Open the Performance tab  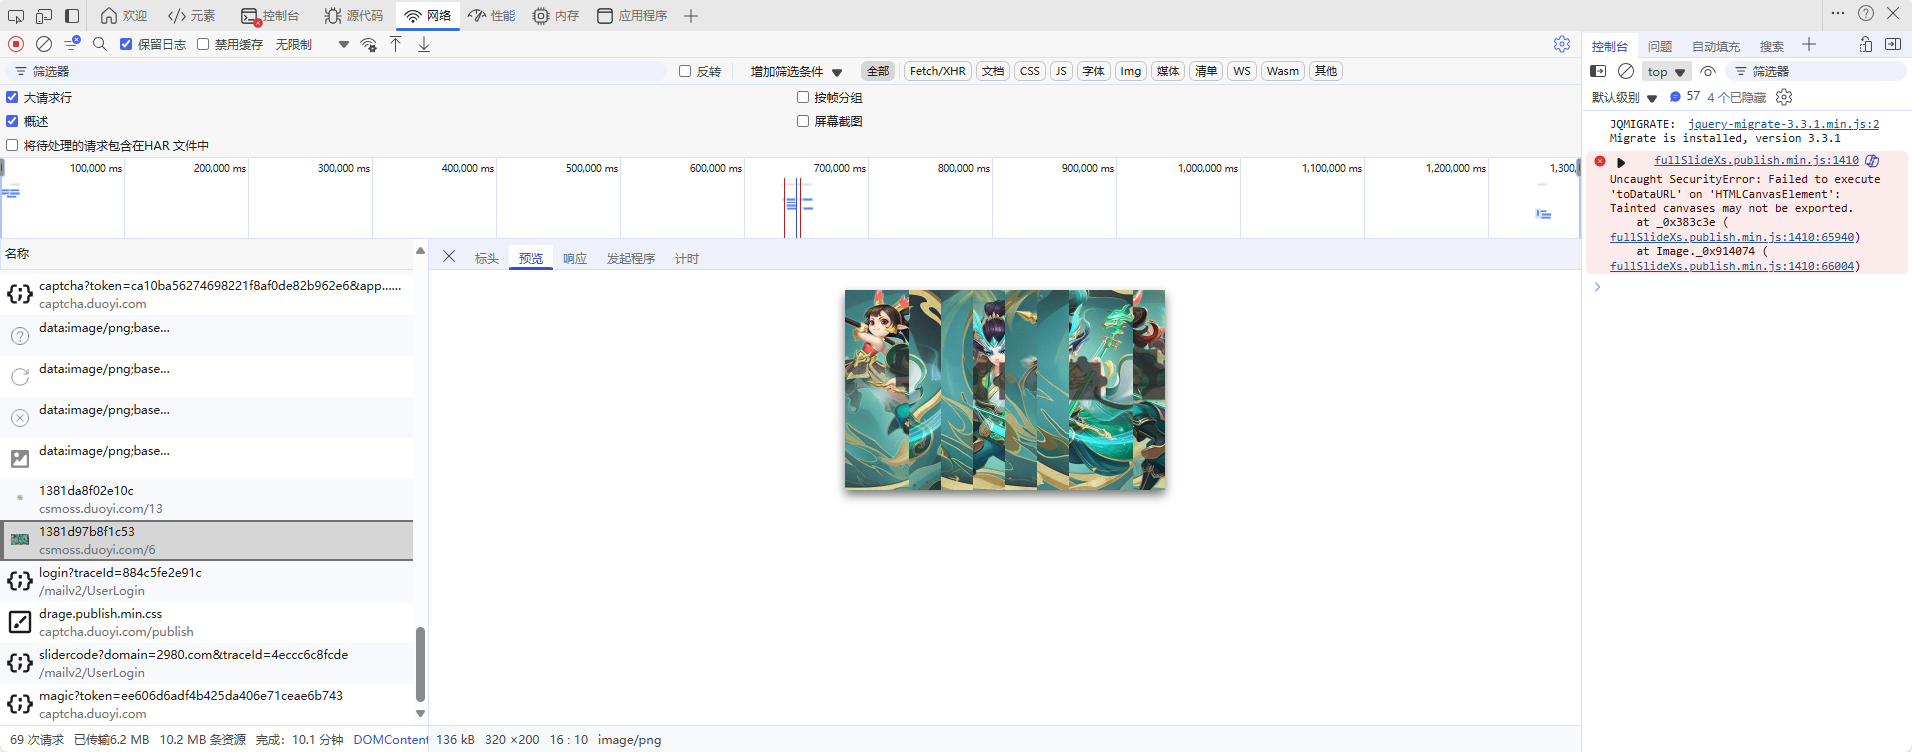[x=492, y=16]
